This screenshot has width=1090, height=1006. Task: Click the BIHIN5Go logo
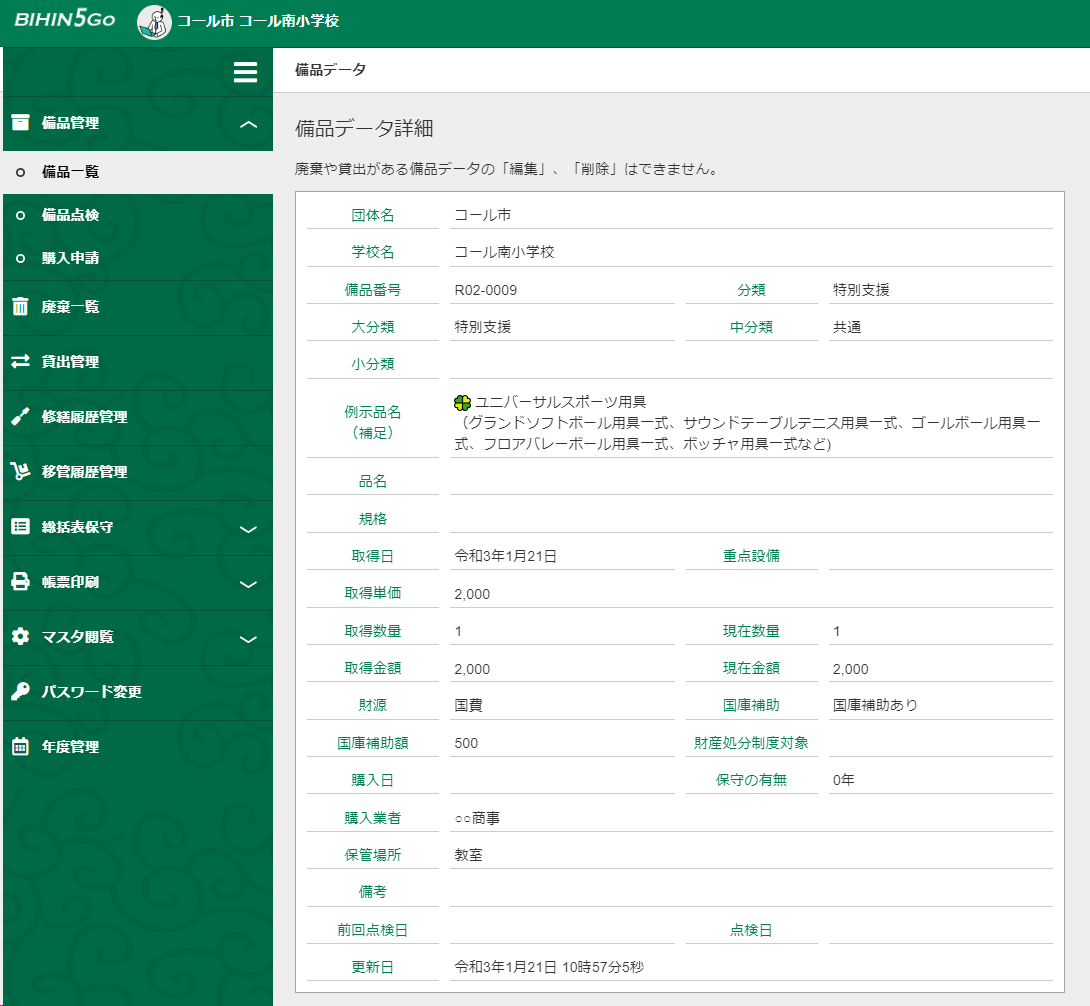[65, 21]
